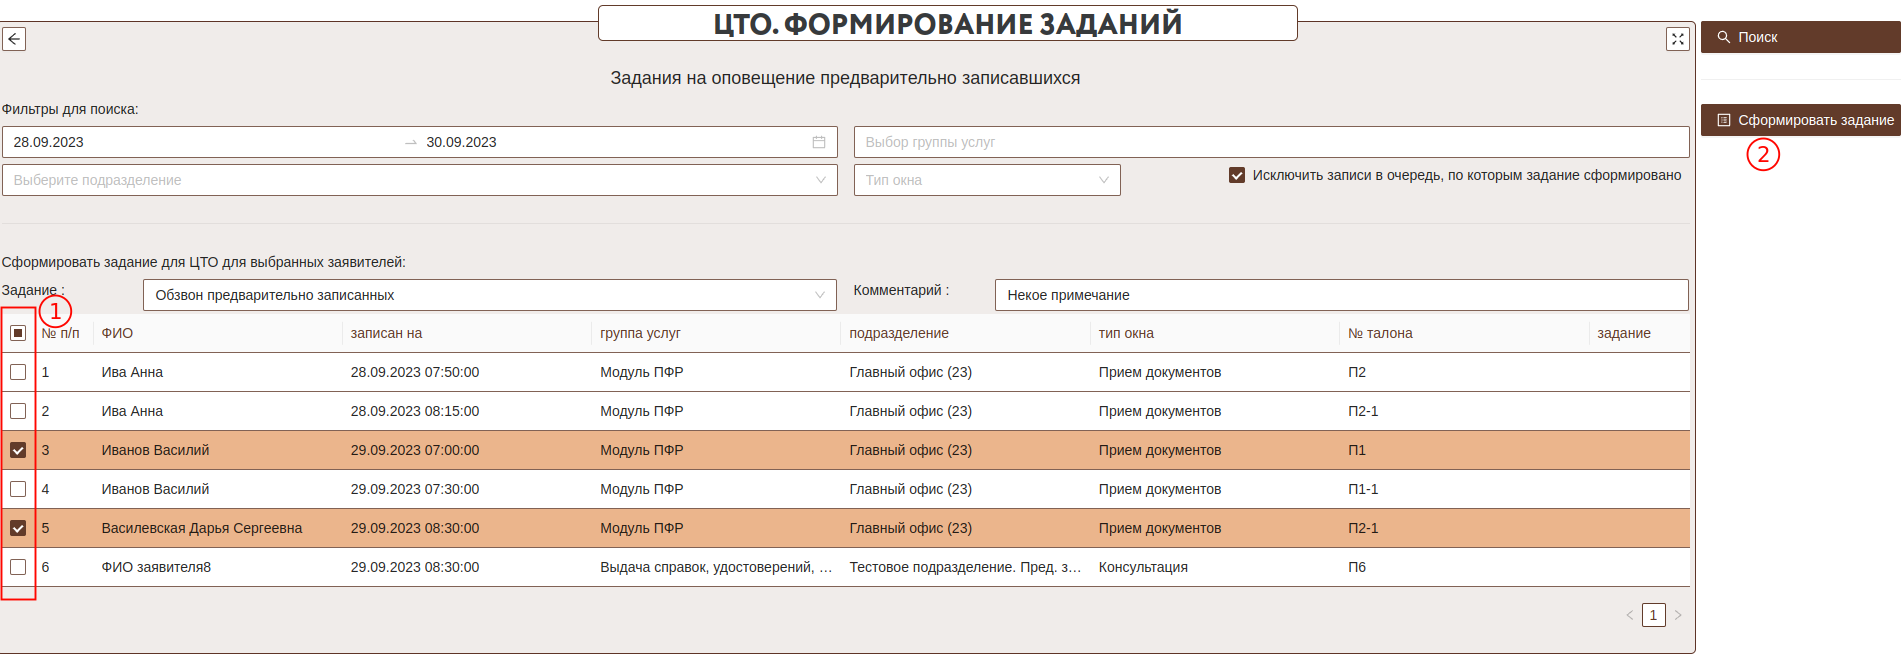Image resolution: width=1903 pixels, height=657 pixels.
Task: Check the row 1 Ива Анна checkbox
Action: [18, 372]
